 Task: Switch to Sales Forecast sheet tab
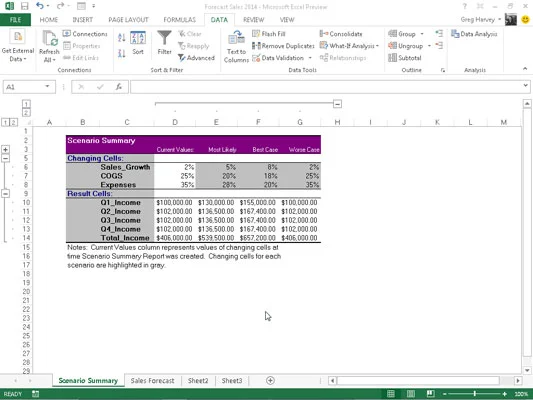pos(152,381)
